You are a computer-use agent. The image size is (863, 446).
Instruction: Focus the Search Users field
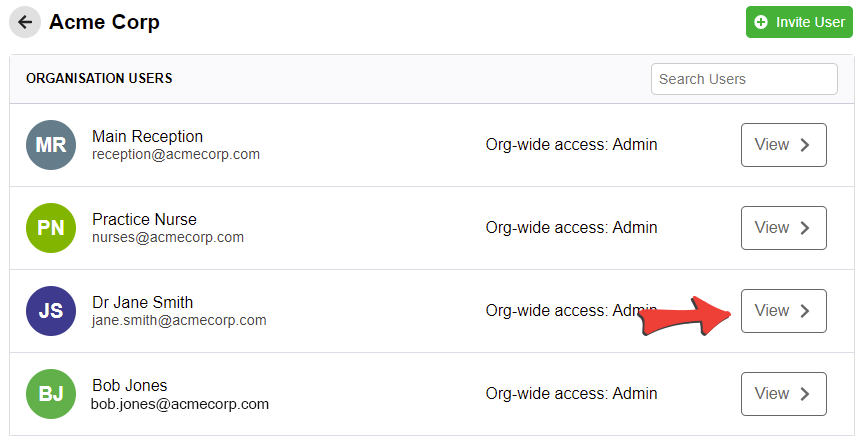click(x=744, y=79)
